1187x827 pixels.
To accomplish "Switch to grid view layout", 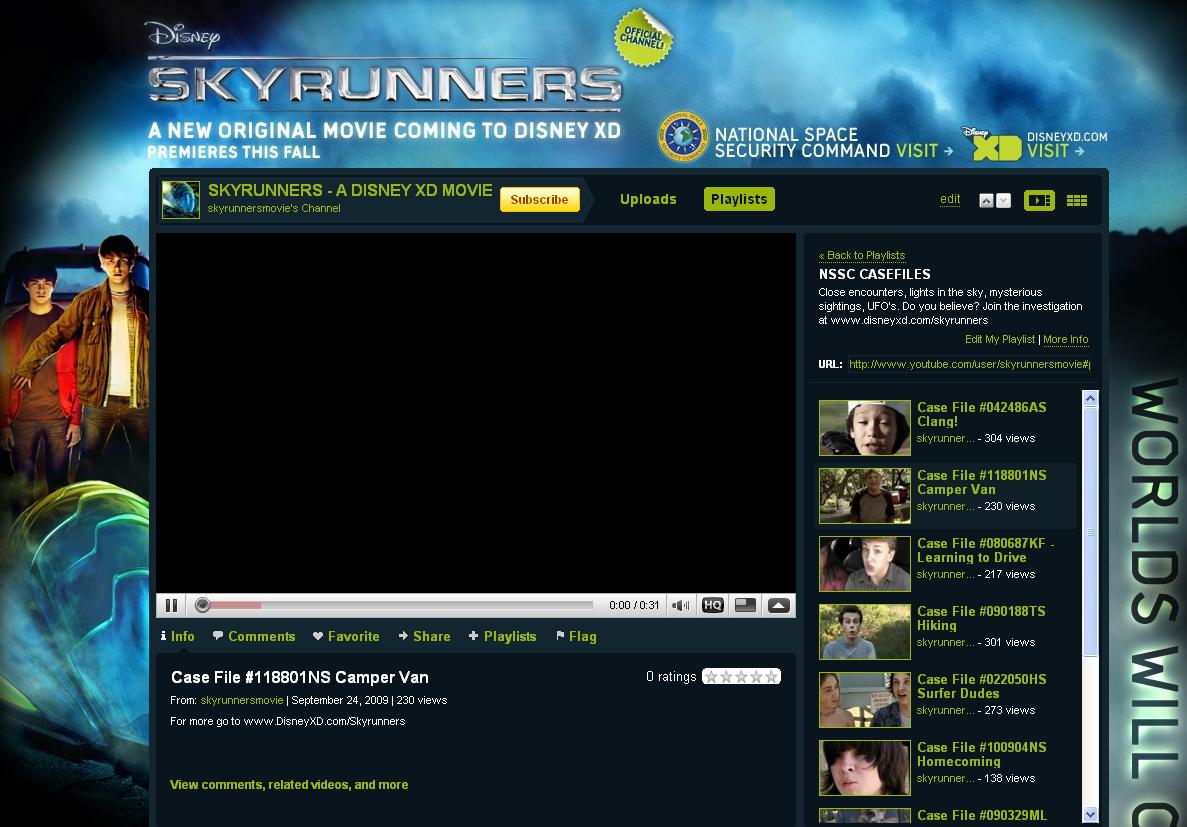I will coord(1076,200).
